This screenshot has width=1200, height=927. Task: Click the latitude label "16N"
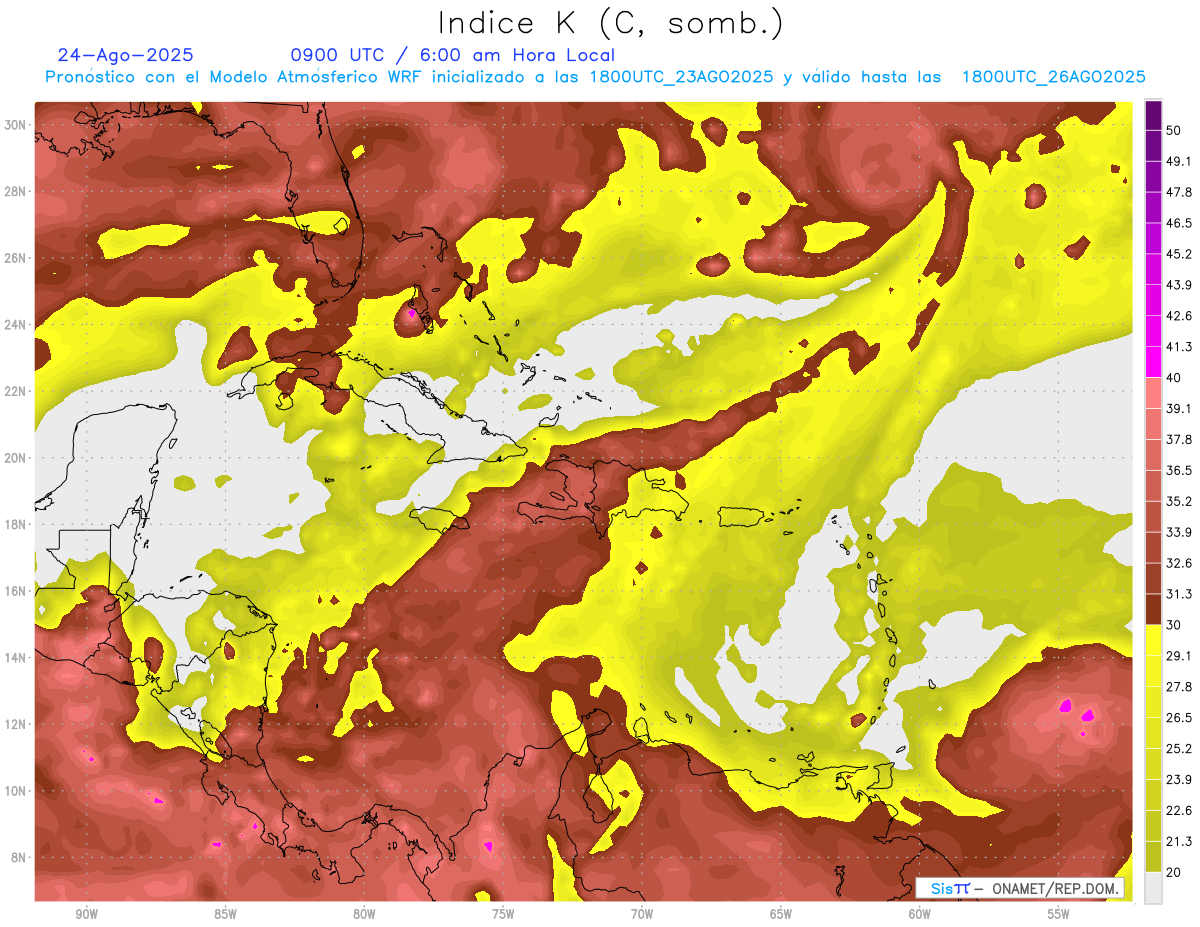[17, 591]
